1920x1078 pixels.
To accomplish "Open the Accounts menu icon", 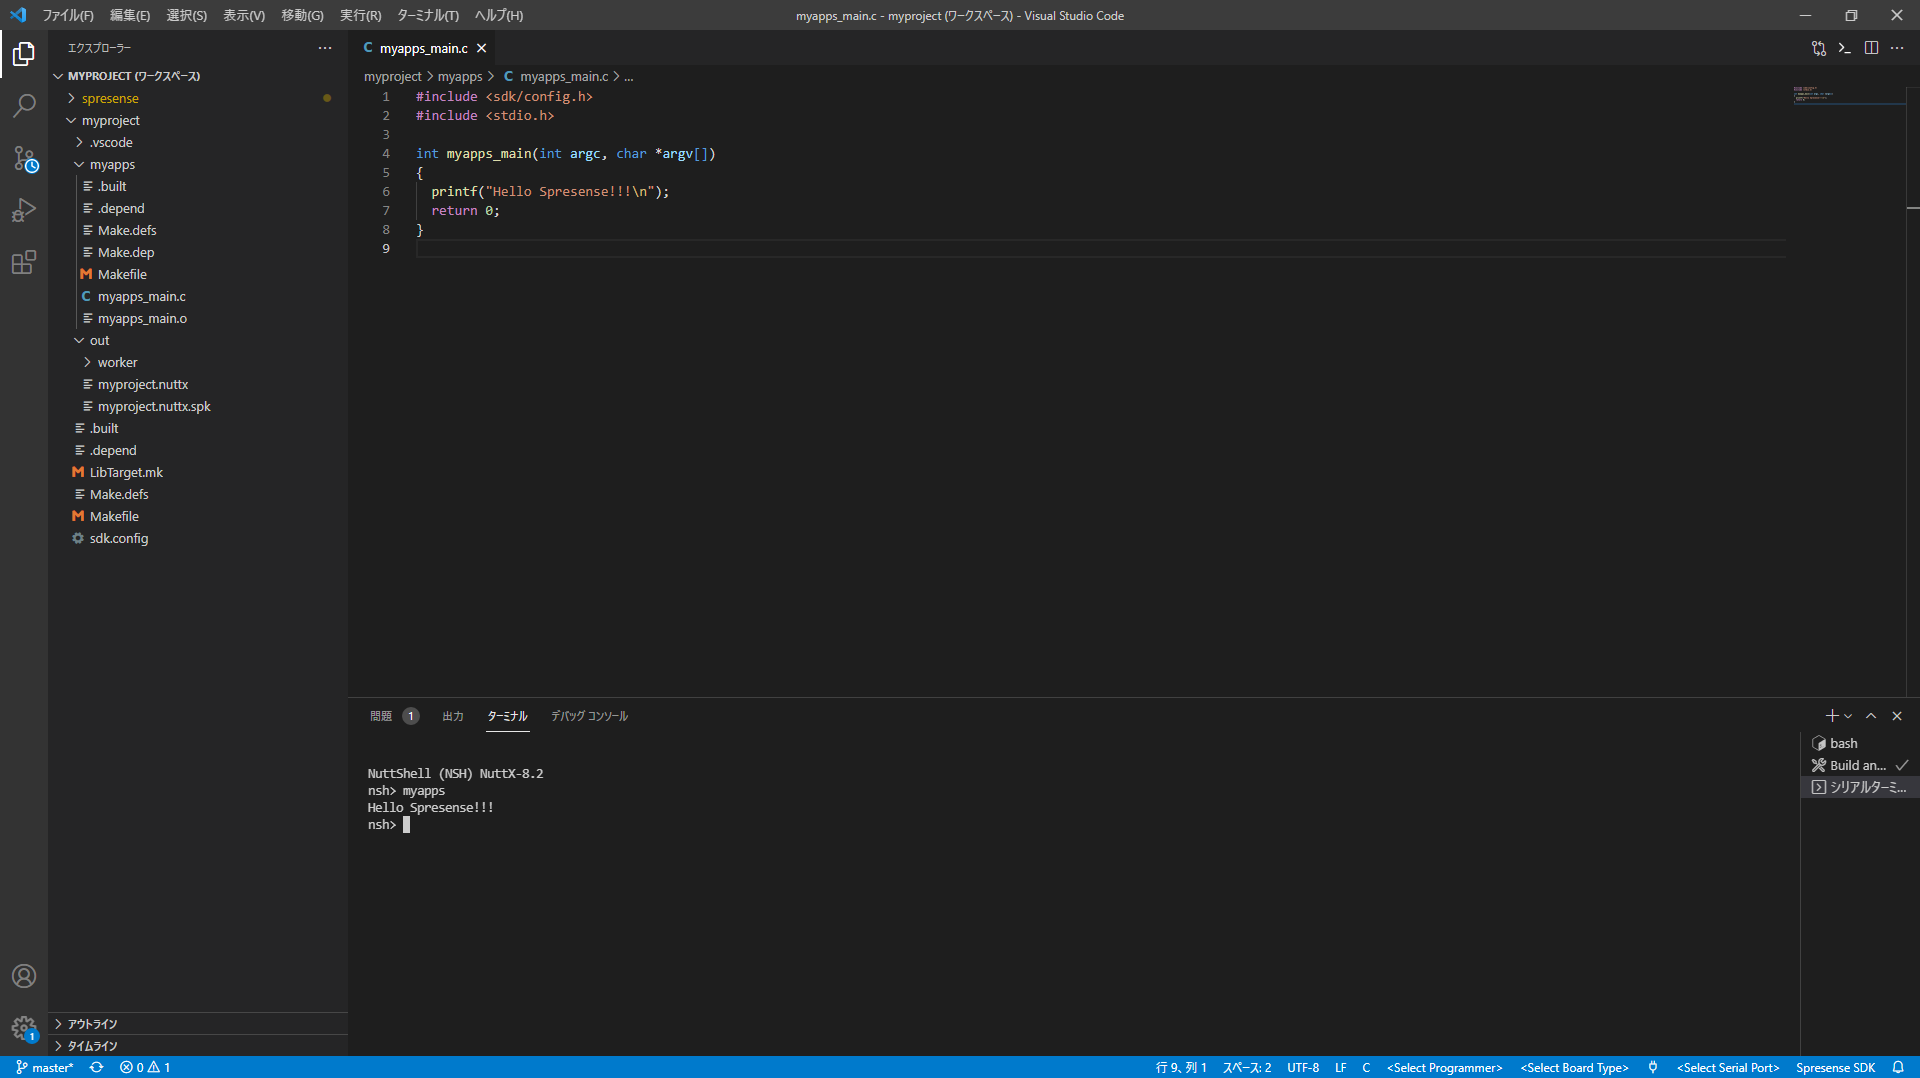I will (24, 976).
